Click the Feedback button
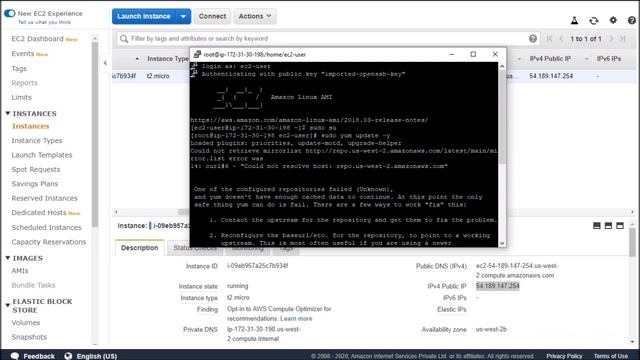 click(x=33, y=356)
